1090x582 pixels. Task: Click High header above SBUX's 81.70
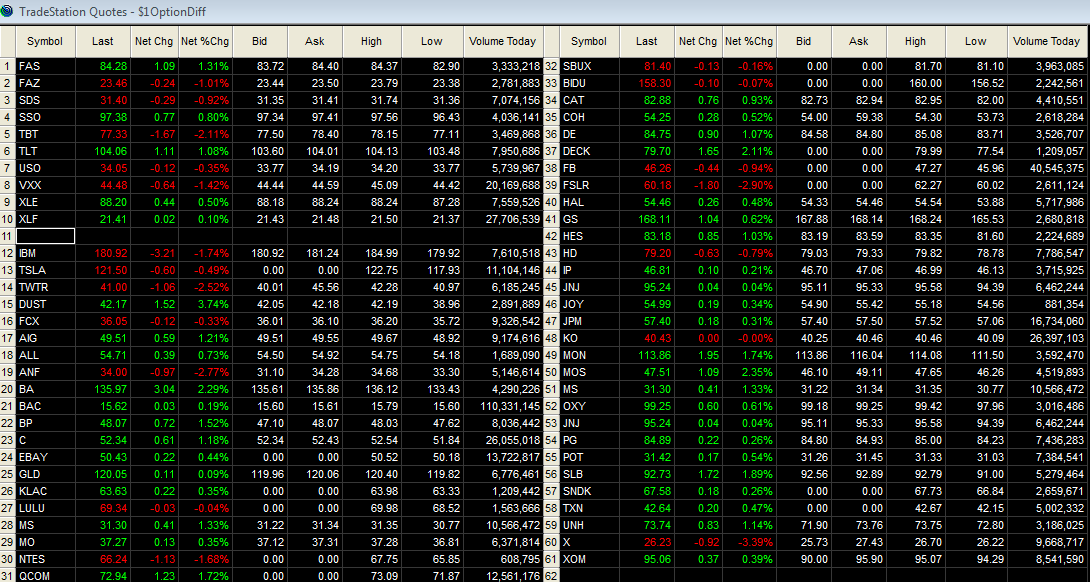[916, 42]
